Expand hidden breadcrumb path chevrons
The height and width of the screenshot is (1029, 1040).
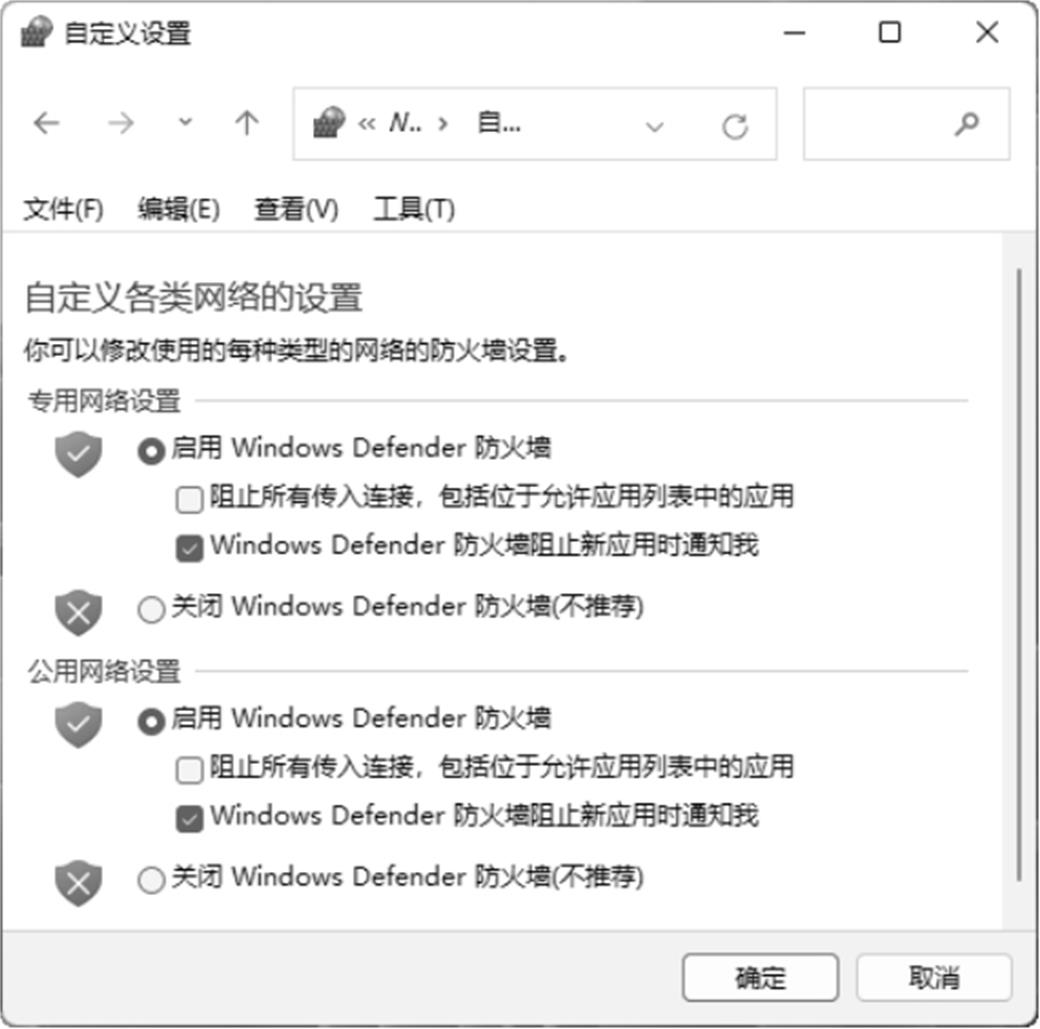(367, 123)
